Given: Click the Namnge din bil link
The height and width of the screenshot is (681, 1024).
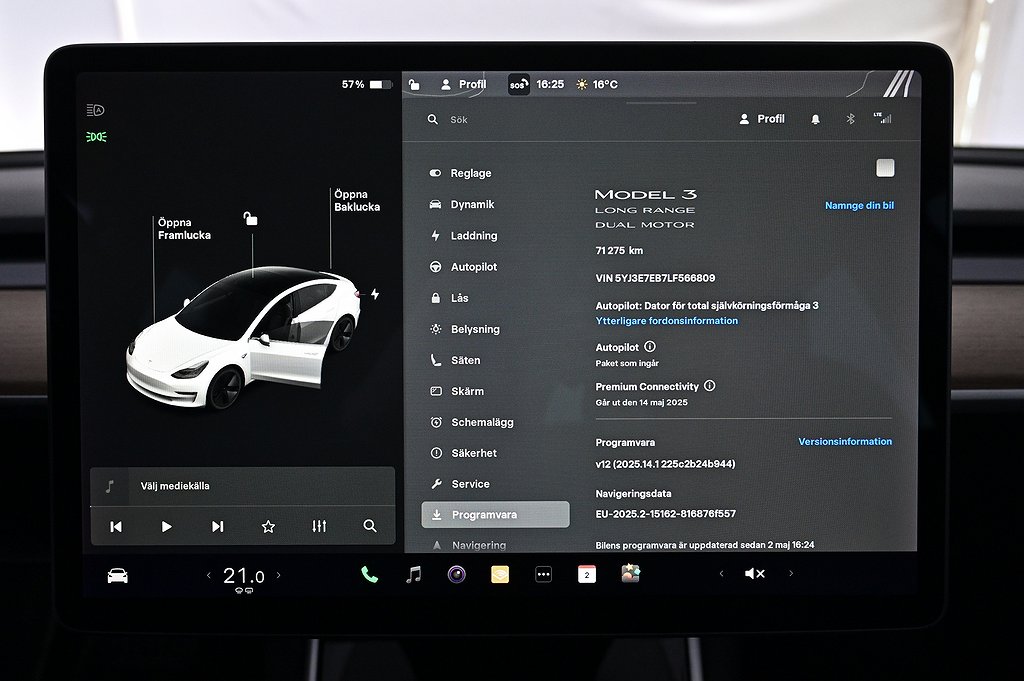Looking at the screenshot, I should point(859,206).
